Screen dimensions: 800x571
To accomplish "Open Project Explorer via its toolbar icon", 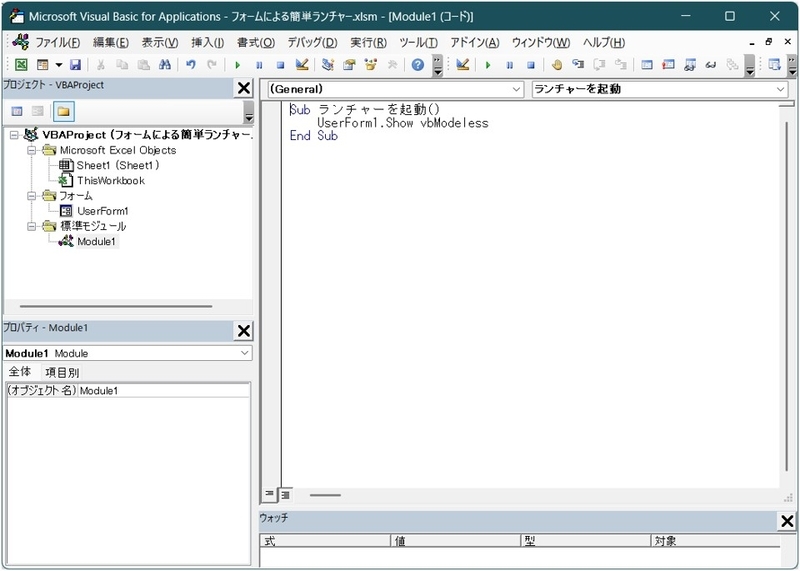I will tap(328, 65).
